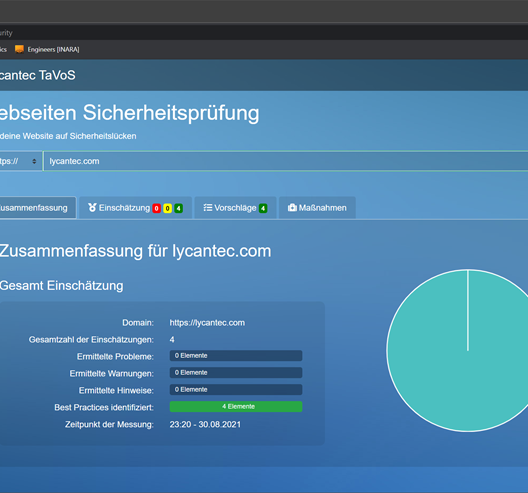Image resolution: width=528 pixels, height=493 pixels.
Task: Click the orange Engineers bookmark favicon
Action: tap(19, 50)
